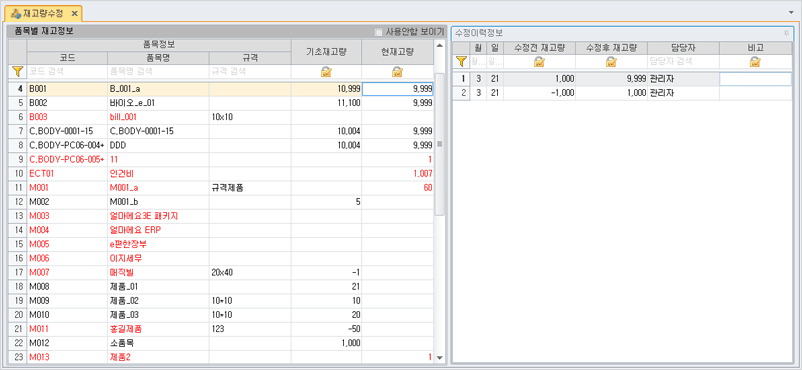The height and width of the screenshot is (370, 802).
Task: Click the 규격제품 specification cell
Action: (x=250, y=188)
